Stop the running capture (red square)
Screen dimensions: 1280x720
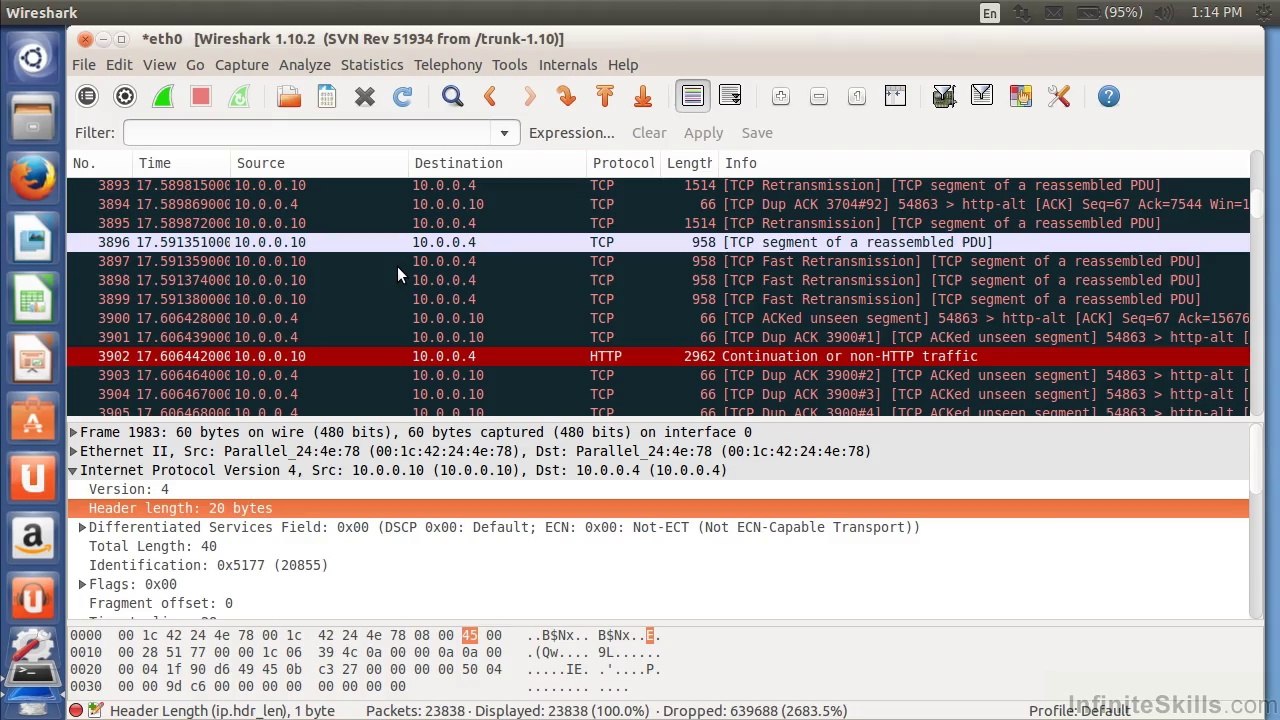point(201,96)
